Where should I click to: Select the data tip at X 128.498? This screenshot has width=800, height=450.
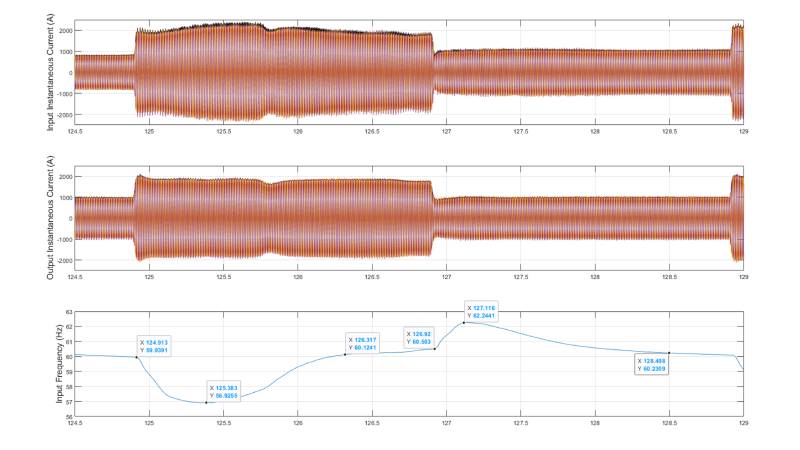pos(655,364)
